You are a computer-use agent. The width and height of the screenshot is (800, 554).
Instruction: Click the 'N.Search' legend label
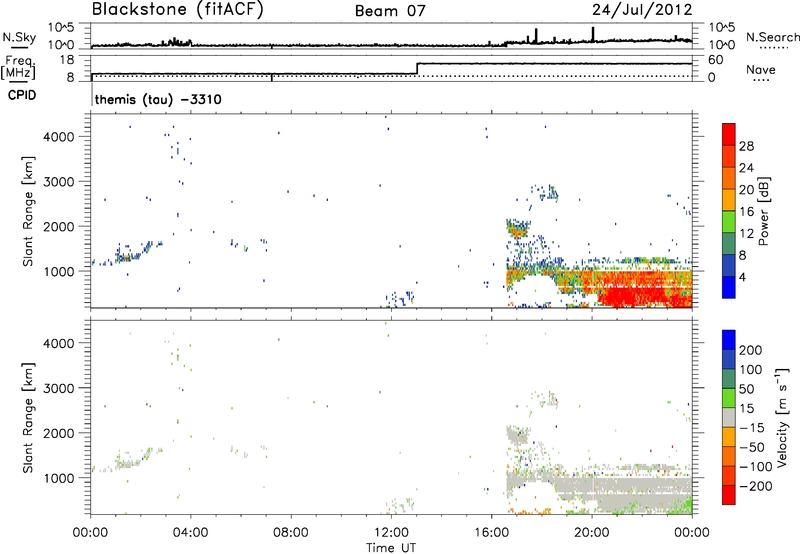[773, 37]
